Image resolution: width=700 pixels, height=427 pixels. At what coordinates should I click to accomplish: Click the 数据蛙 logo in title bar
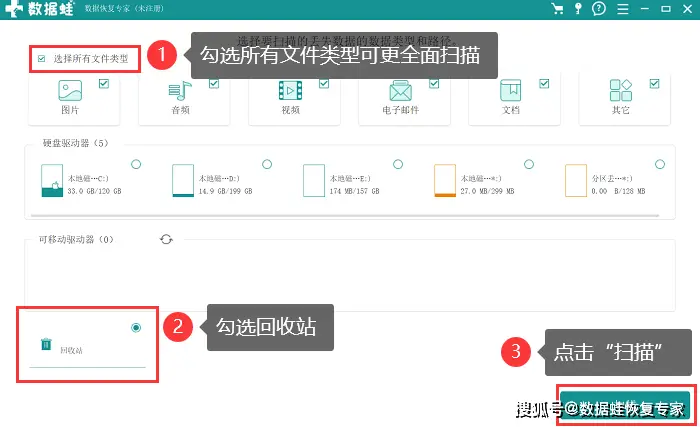[39, 9]
